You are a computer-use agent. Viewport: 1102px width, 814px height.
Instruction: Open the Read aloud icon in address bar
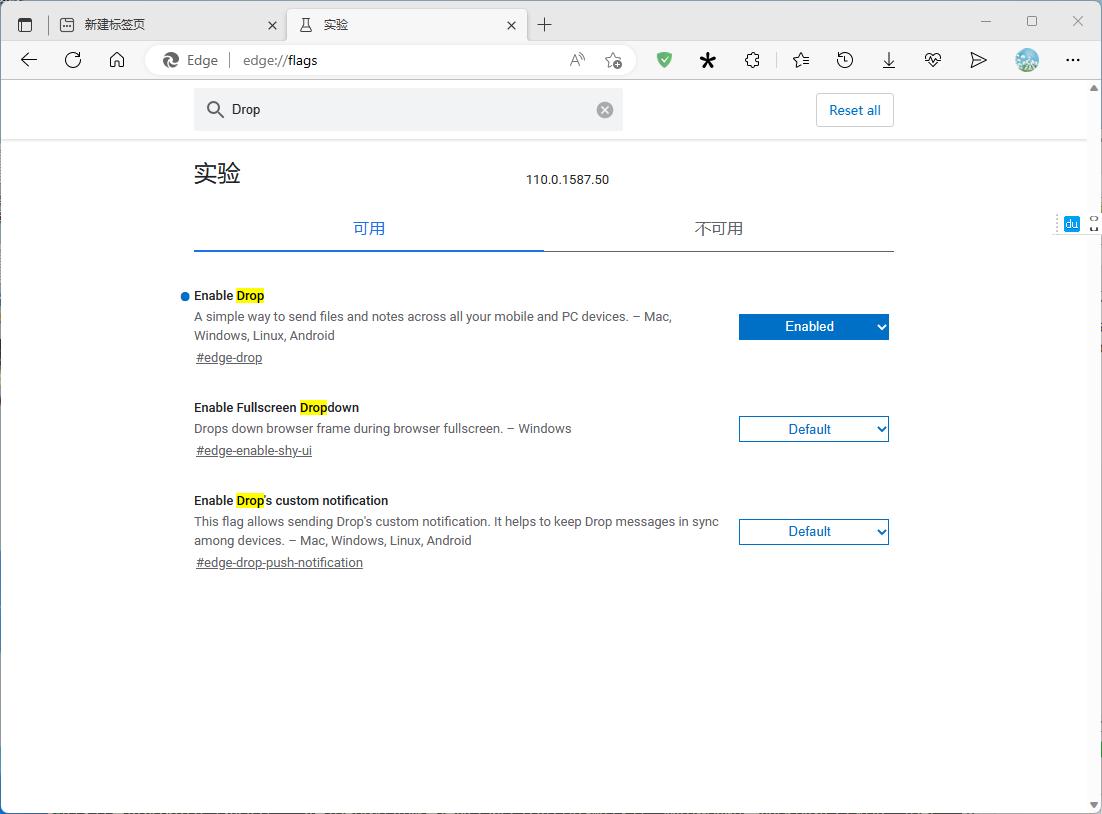[577, 60]
